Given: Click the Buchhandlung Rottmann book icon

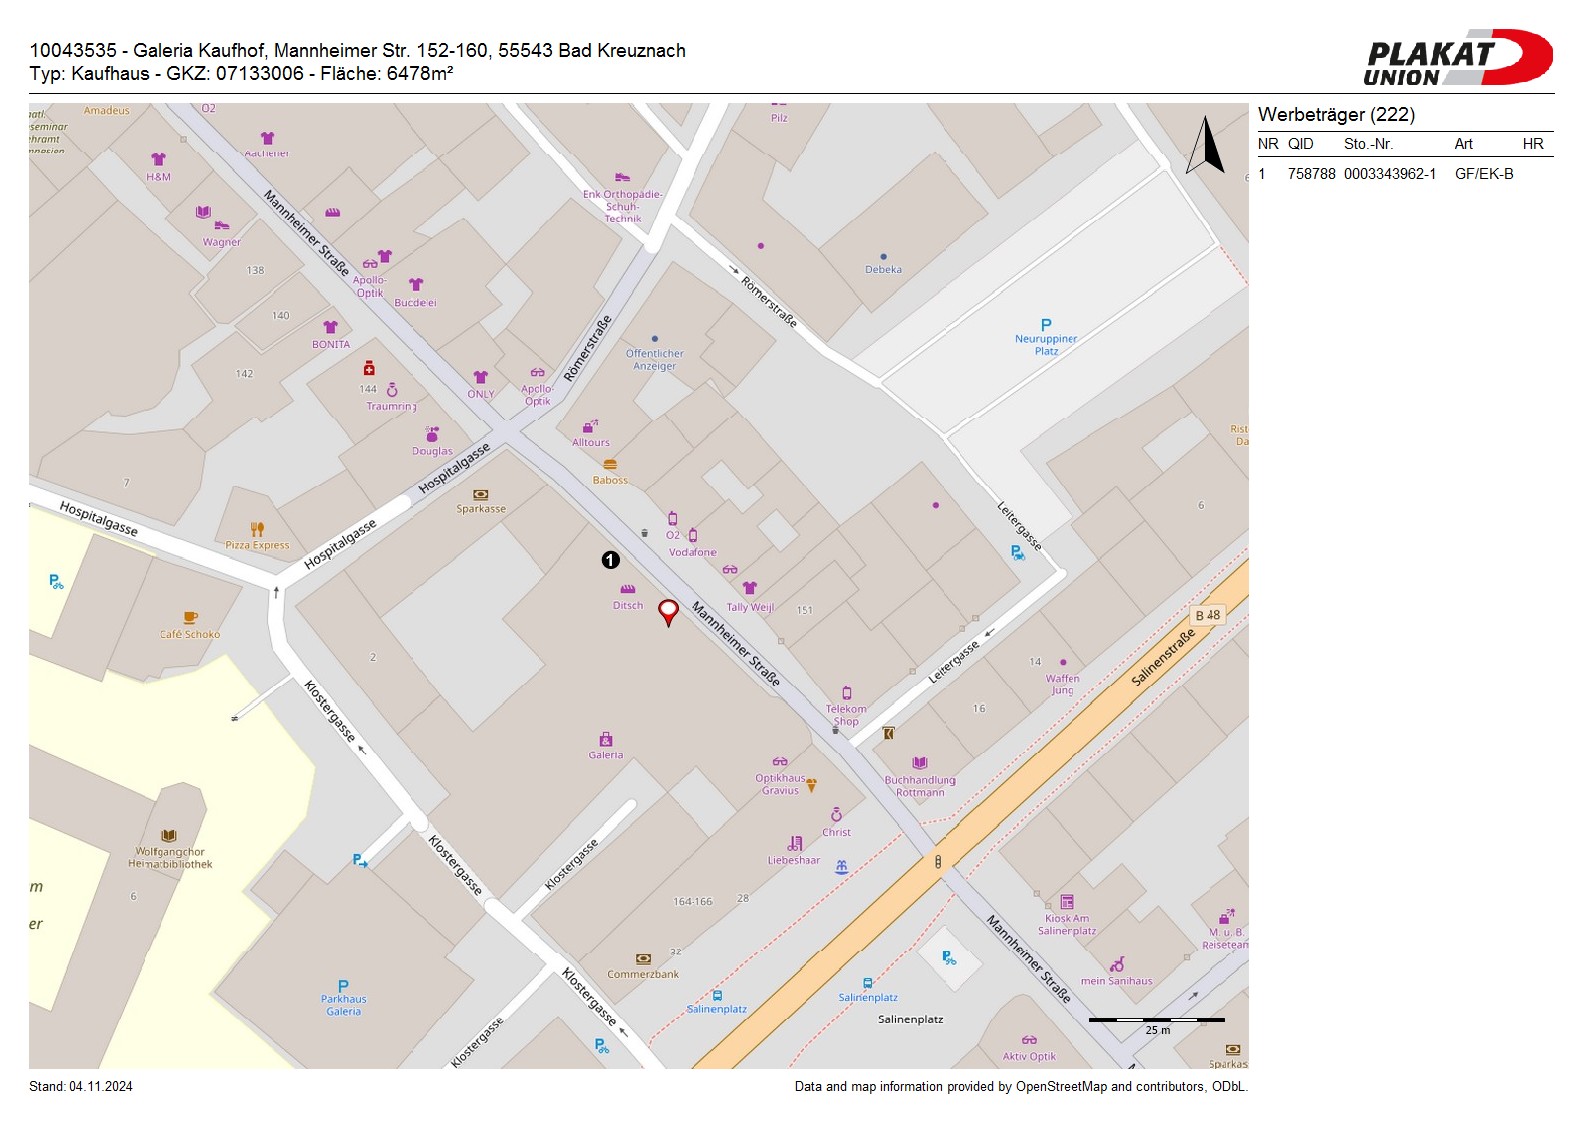Looking at the screenshot, I should (x=920, y=764).
